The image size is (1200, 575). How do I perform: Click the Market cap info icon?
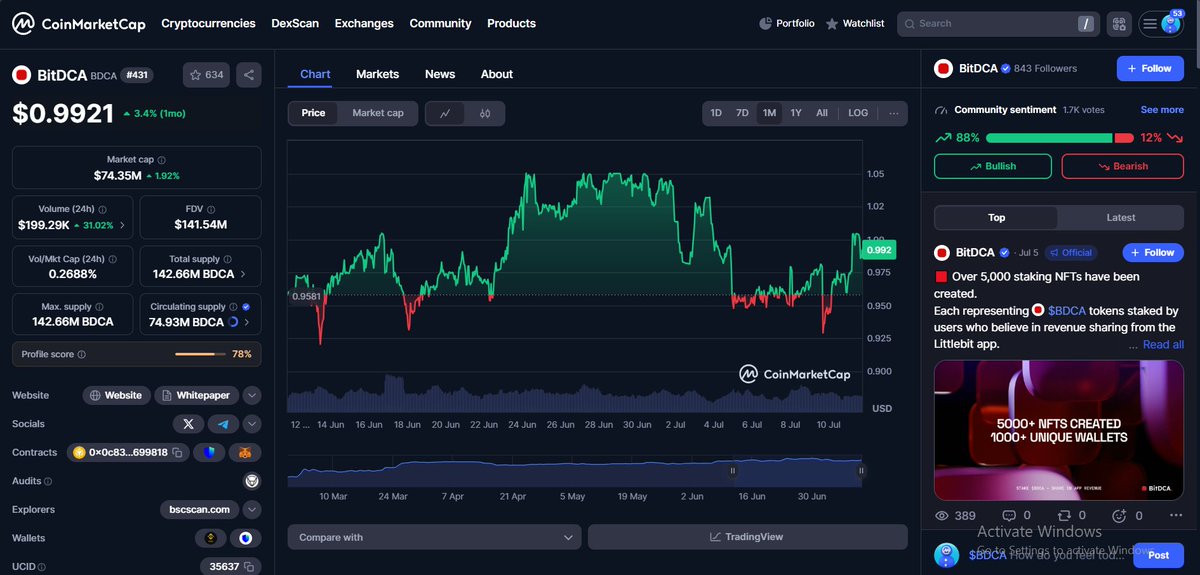click(162, 160)
